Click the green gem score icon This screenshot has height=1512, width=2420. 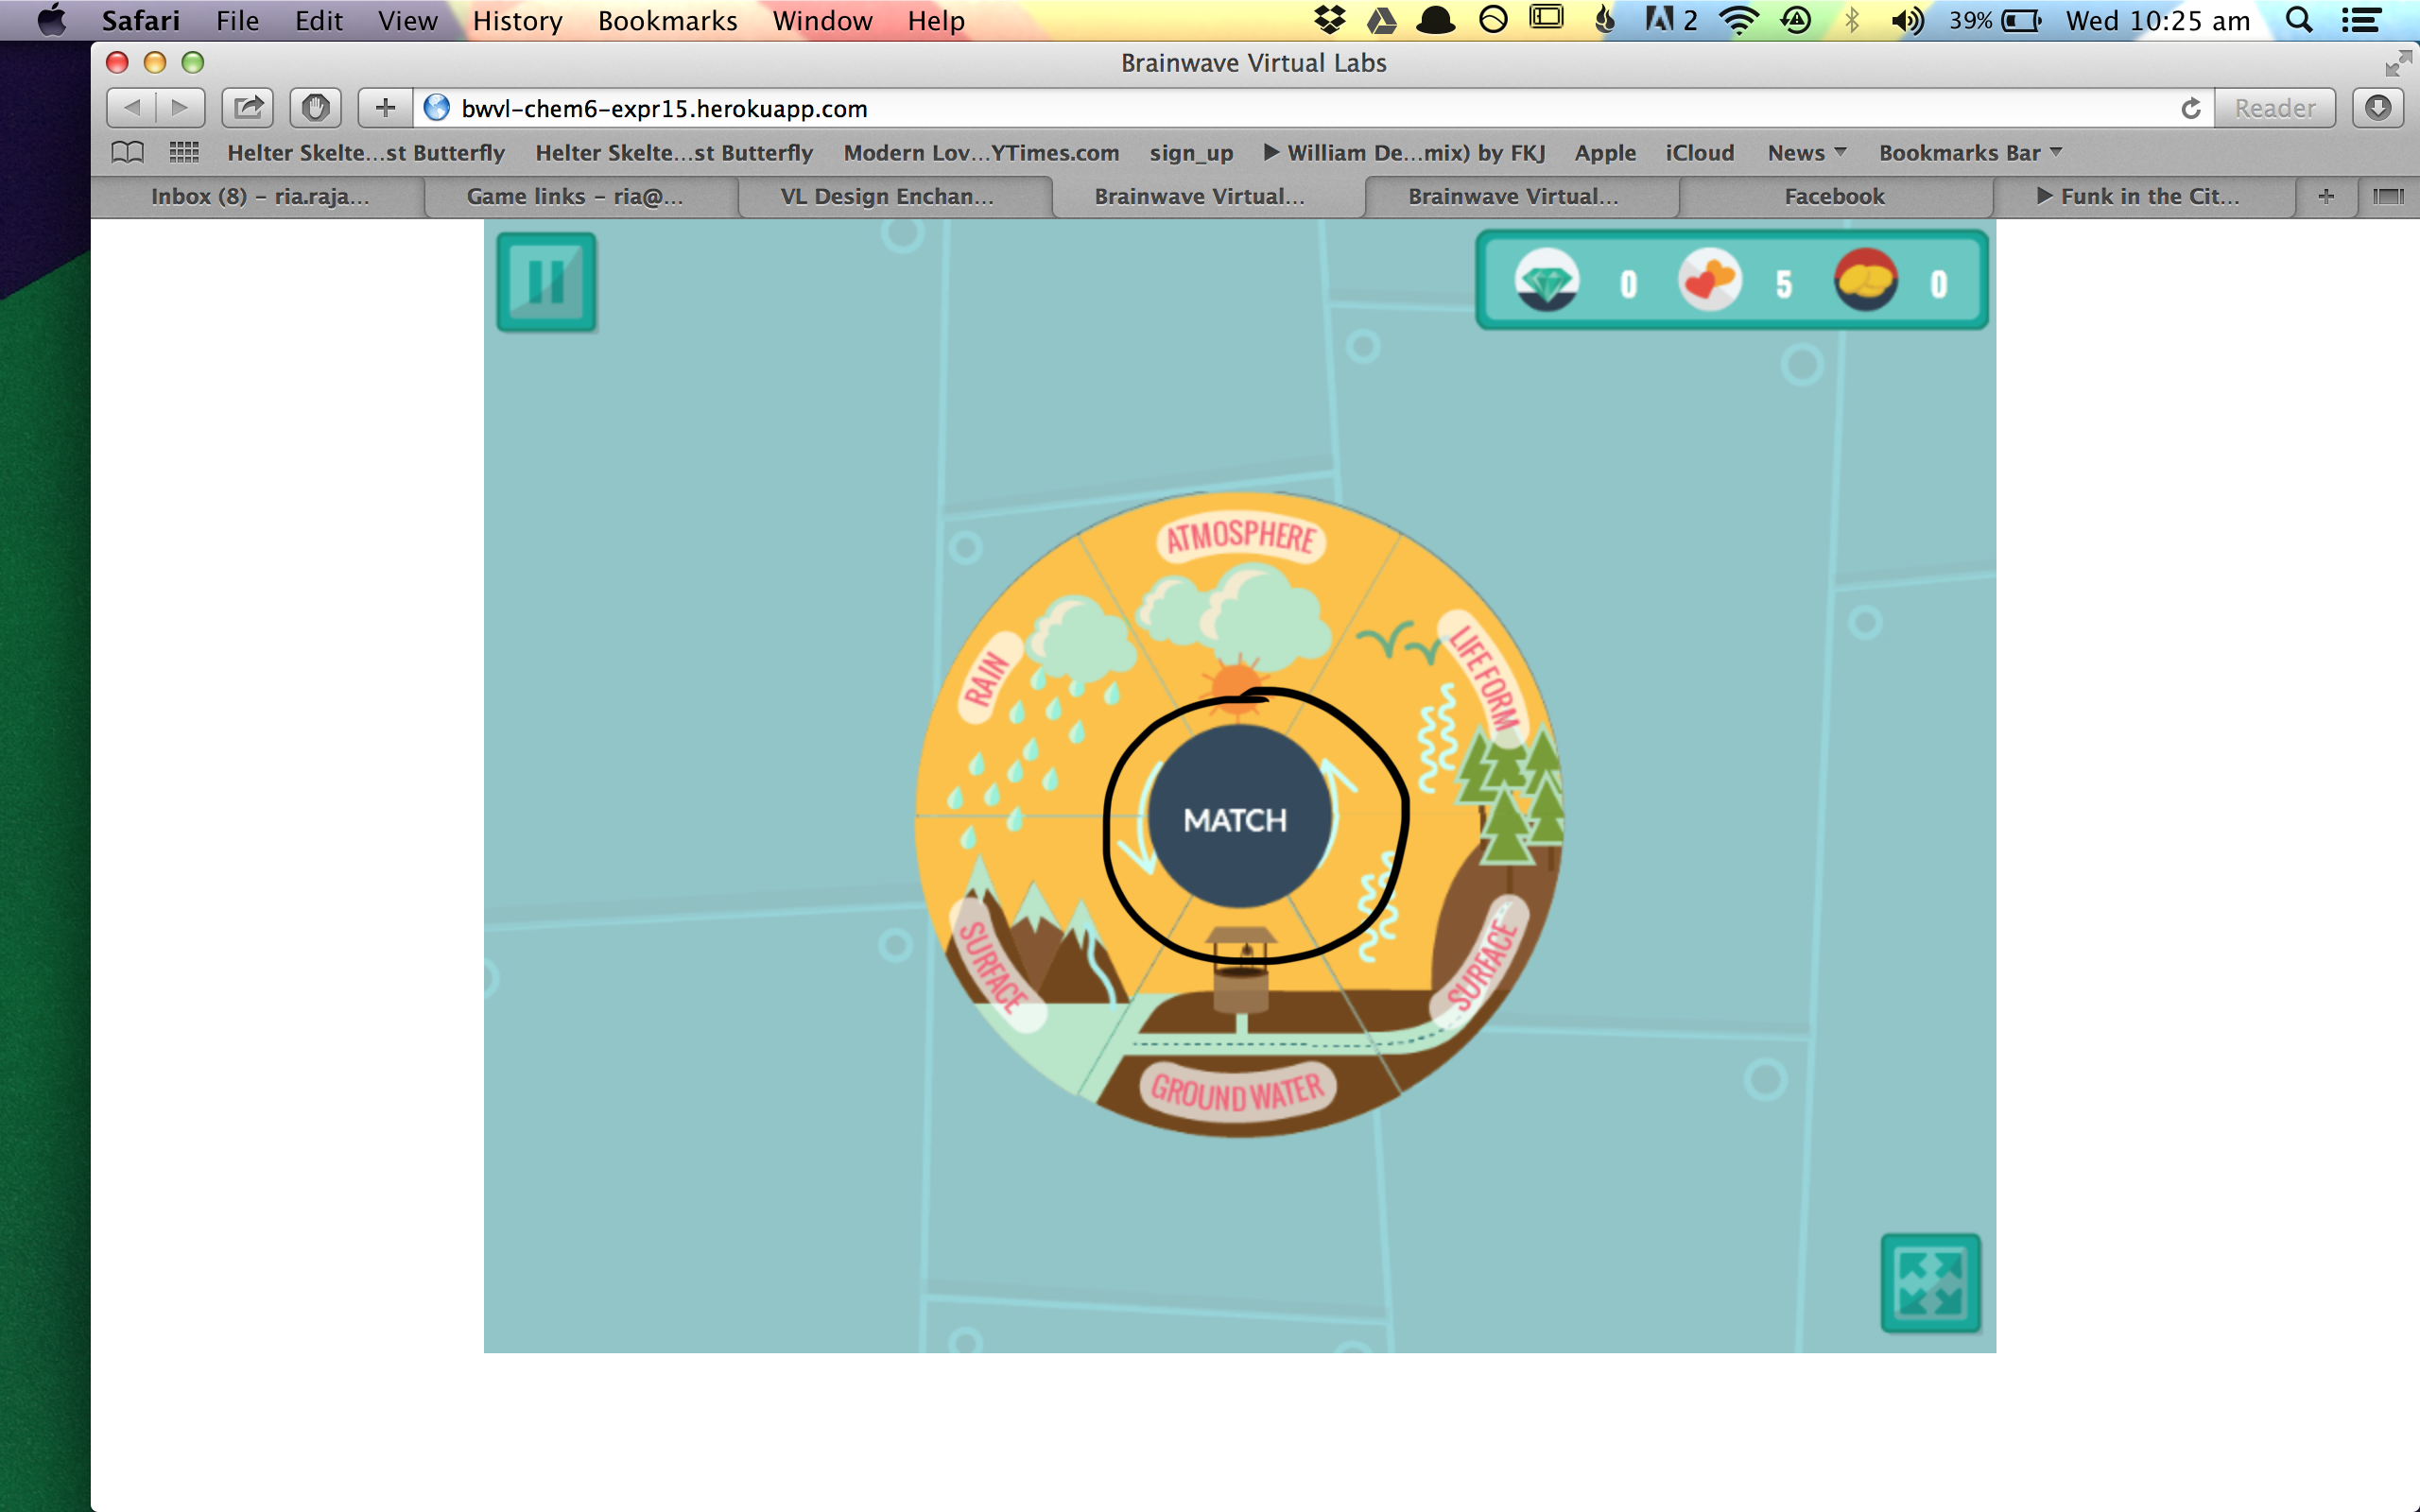1547,280
